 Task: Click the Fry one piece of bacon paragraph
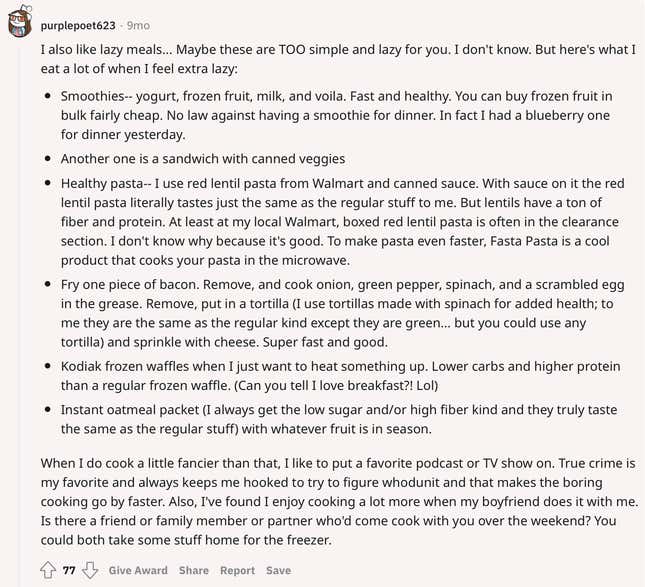(x=343, y=313)
